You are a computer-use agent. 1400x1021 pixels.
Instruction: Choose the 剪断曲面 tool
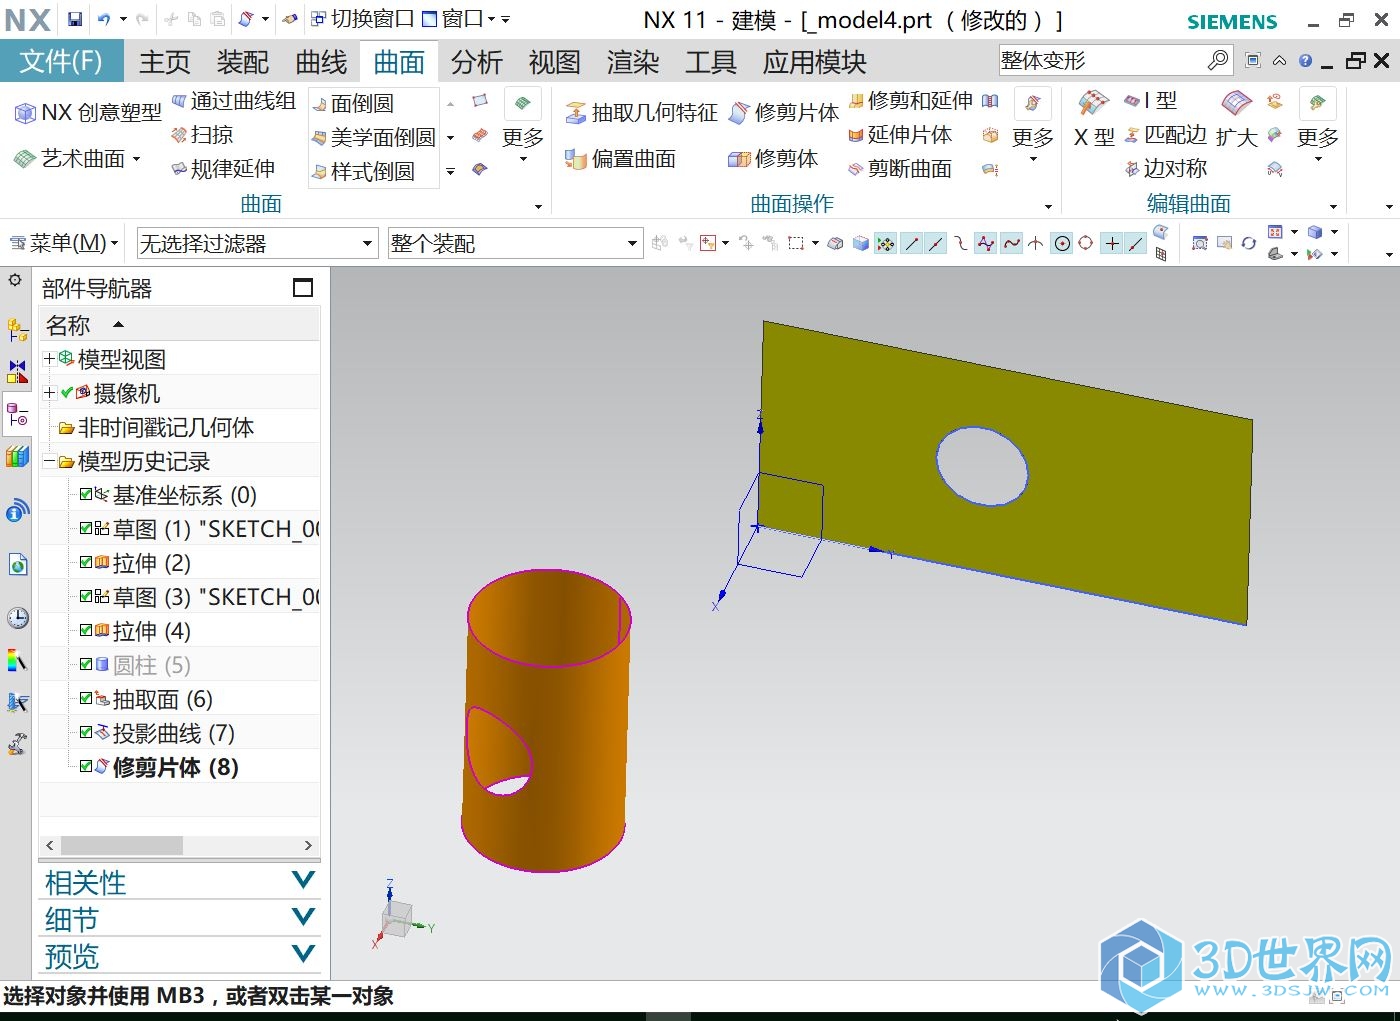coord(899,168)
